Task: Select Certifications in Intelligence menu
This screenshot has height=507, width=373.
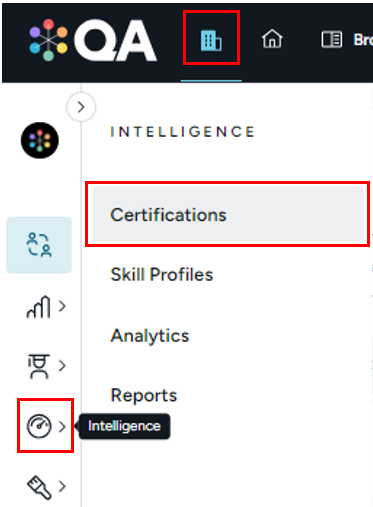Action: pyautogui.click(x=228, y=214)
